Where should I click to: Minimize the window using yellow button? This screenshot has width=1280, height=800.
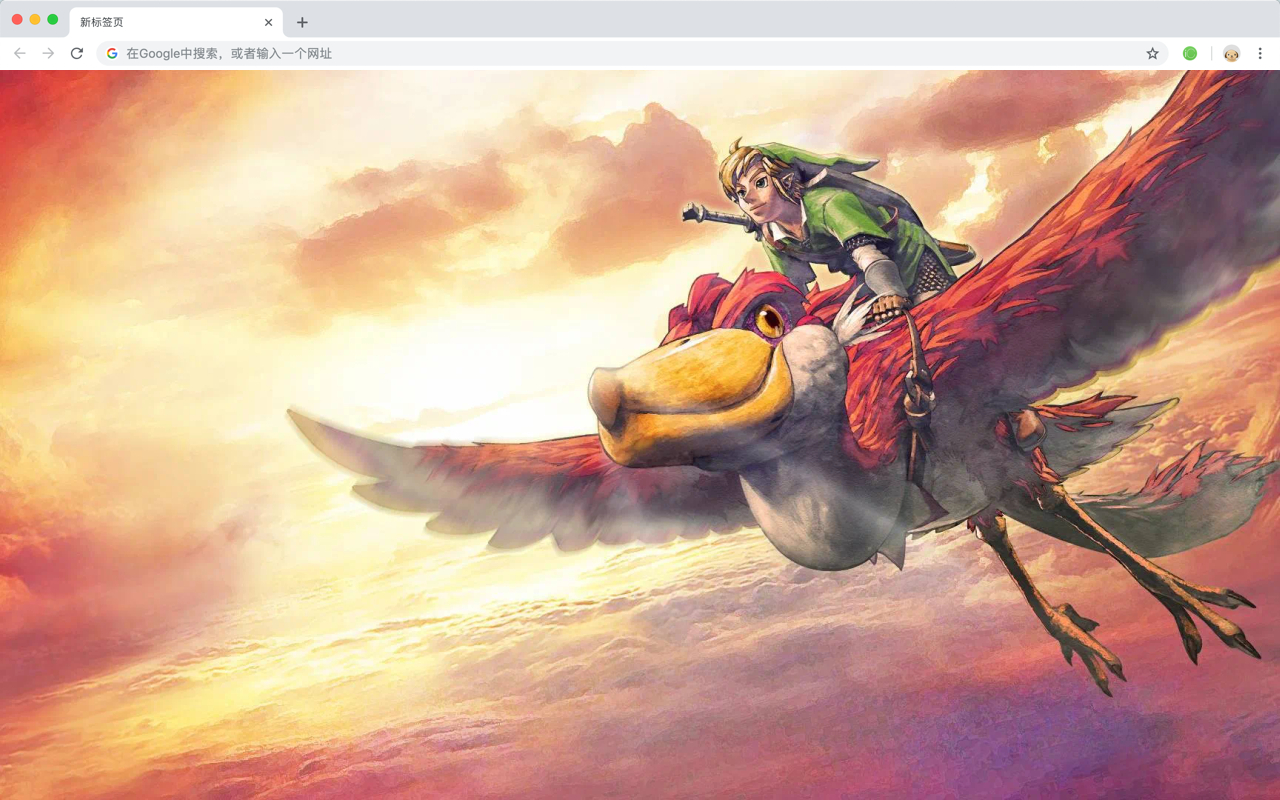pos(35,19)
